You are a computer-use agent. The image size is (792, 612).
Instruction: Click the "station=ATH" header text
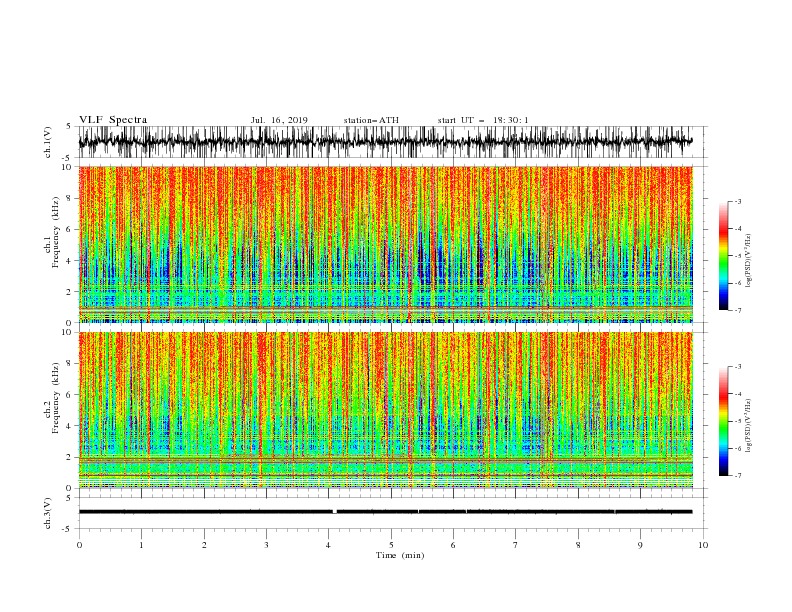[x=371, y=120]
